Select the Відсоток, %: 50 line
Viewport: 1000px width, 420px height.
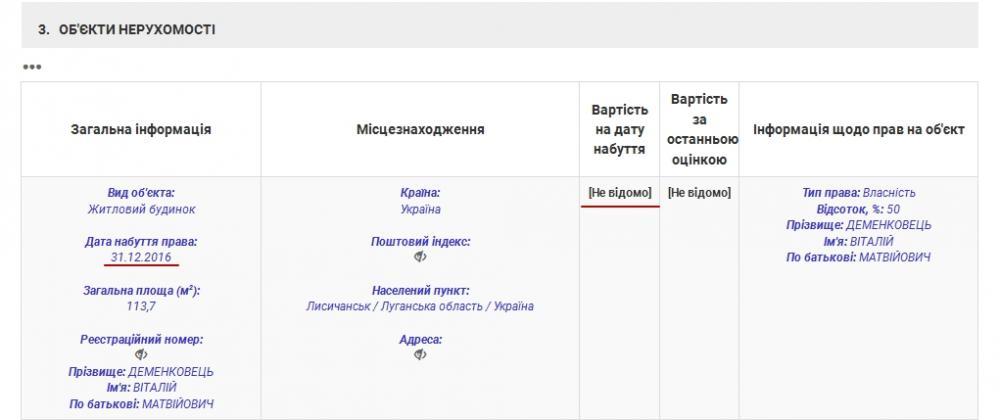[858, 209]
